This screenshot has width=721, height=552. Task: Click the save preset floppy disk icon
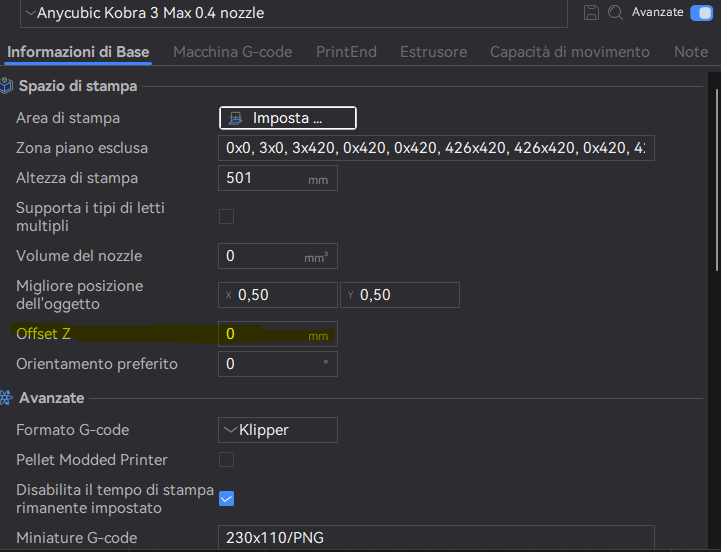591,12
